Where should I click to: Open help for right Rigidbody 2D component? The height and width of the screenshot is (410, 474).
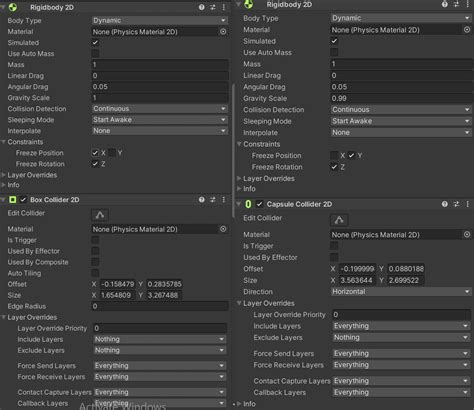point(445,4)
